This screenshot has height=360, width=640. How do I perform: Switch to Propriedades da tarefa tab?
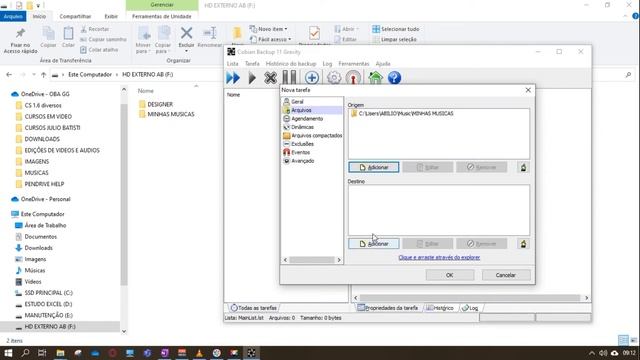(387, 308)
